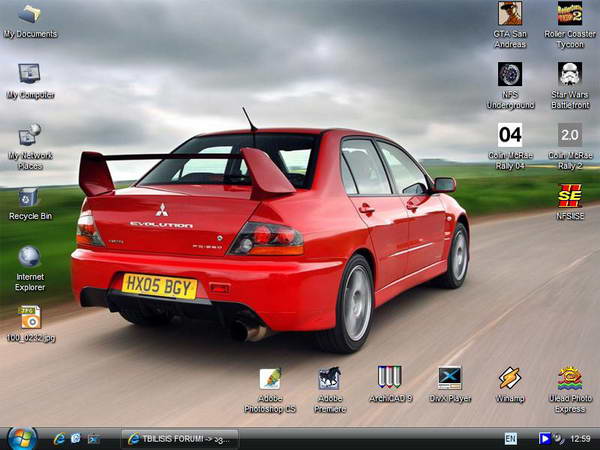Switch to TBILISIS FORUM taskbar window
600x450 pixels.
coord(180,439)
